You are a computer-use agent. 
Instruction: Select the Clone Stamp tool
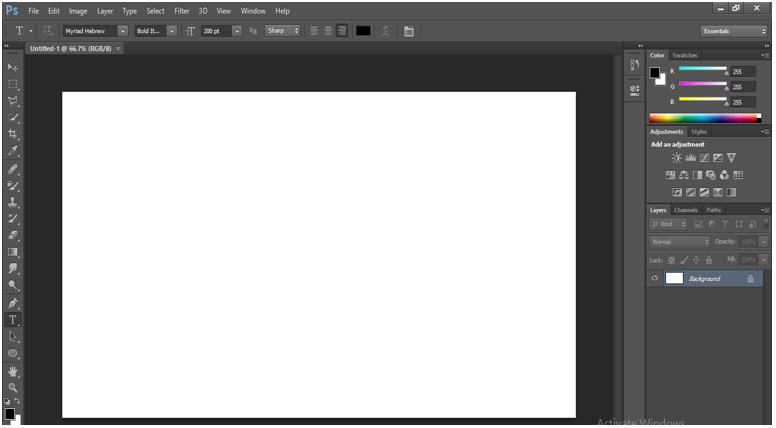click(x=13, y=202)
